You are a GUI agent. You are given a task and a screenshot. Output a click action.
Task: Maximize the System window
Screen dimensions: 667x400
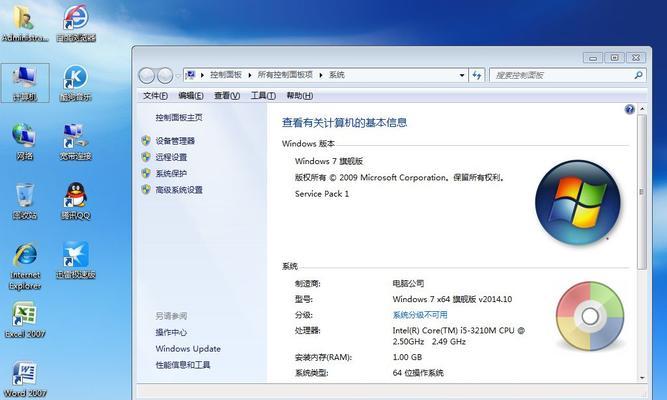coord(614,57)
